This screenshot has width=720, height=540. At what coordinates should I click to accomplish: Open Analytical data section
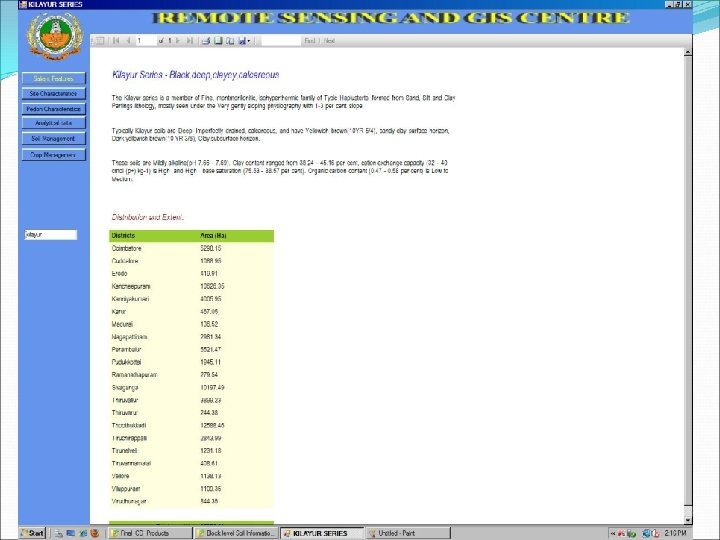point(53,123)
